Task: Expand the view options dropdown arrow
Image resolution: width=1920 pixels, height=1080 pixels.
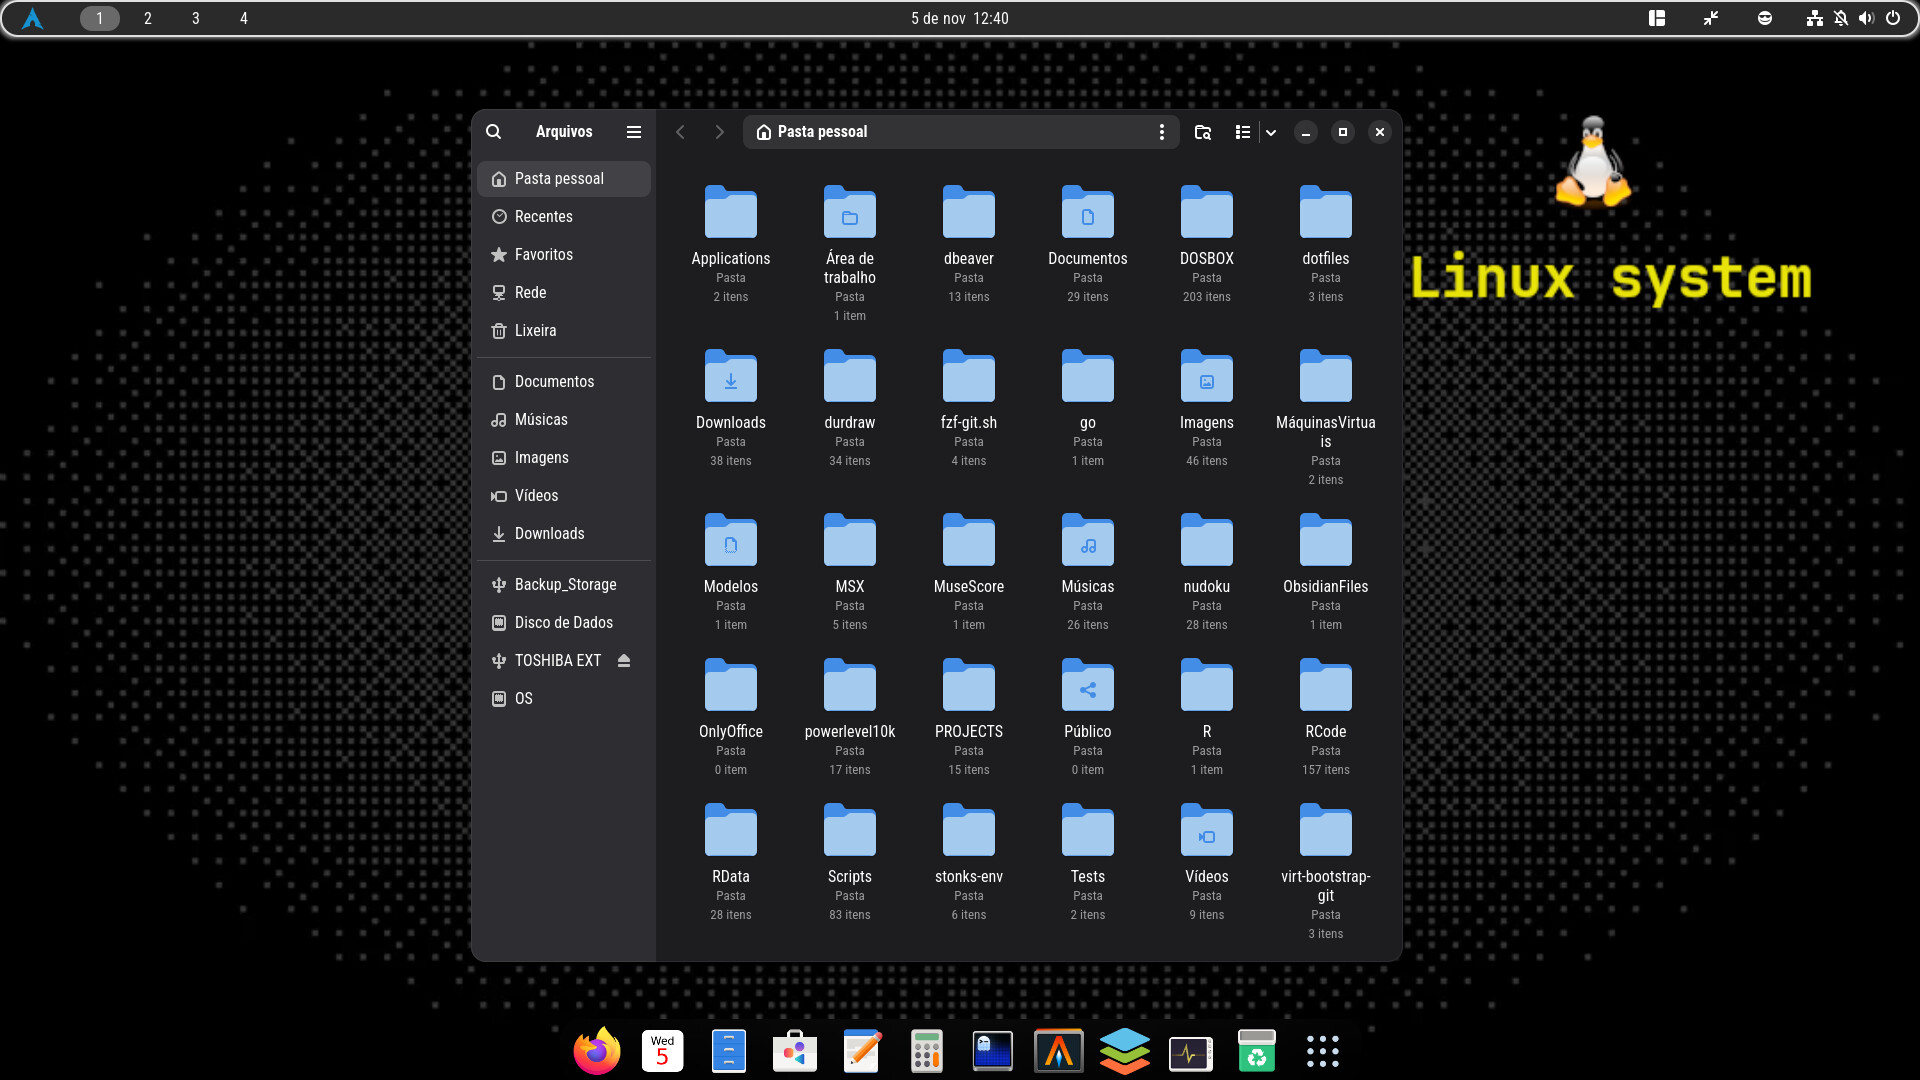Action: click(x=1271, y=132)
